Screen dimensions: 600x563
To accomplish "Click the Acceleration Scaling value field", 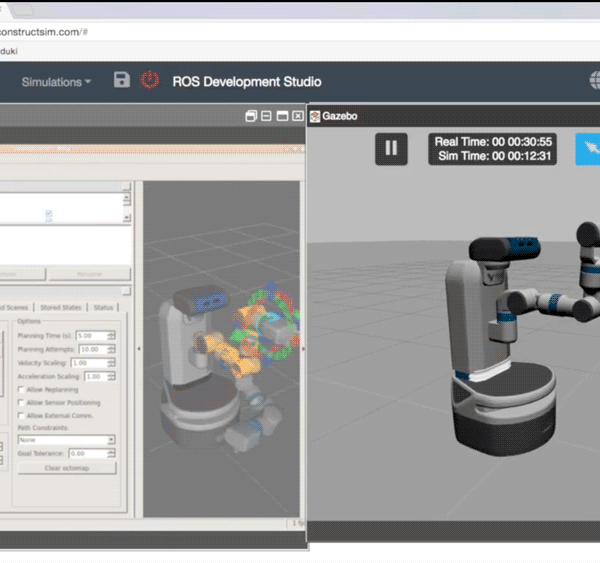I will (x=96, y=377).
